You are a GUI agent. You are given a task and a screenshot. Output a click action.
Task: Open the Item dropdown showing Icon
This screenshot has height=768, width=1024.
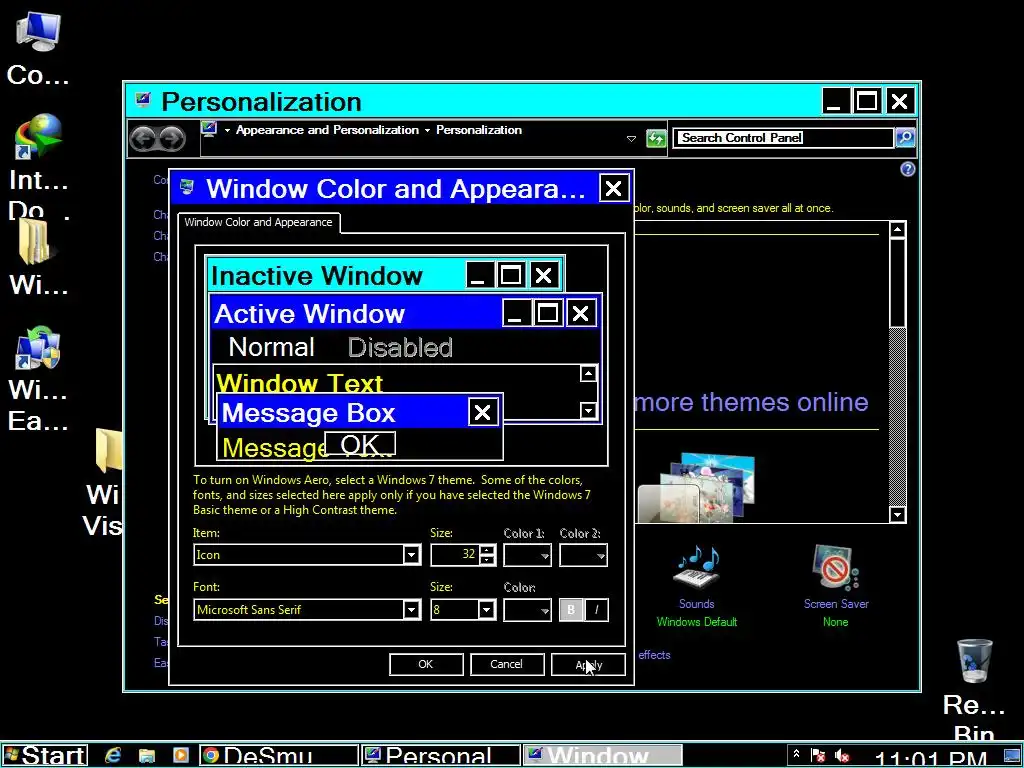click(x=411, y=555)
